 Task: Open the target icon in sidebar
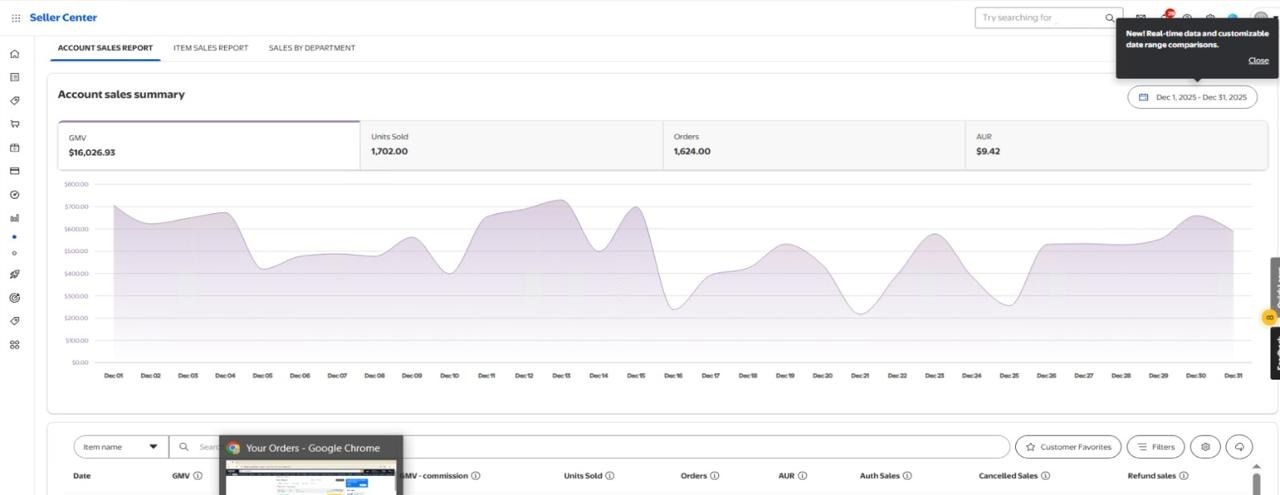pos(14,298)
